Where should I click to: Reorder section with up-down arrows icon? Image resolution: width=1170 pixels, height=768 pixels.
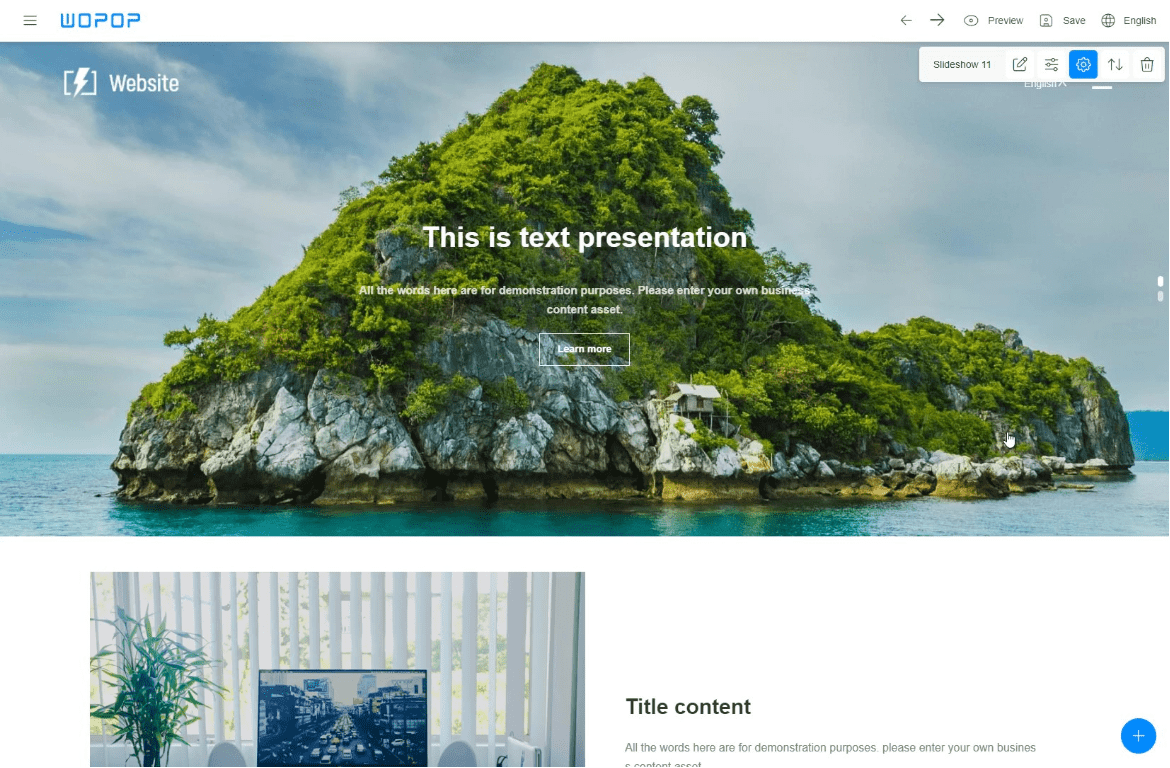coord(1116,64)
